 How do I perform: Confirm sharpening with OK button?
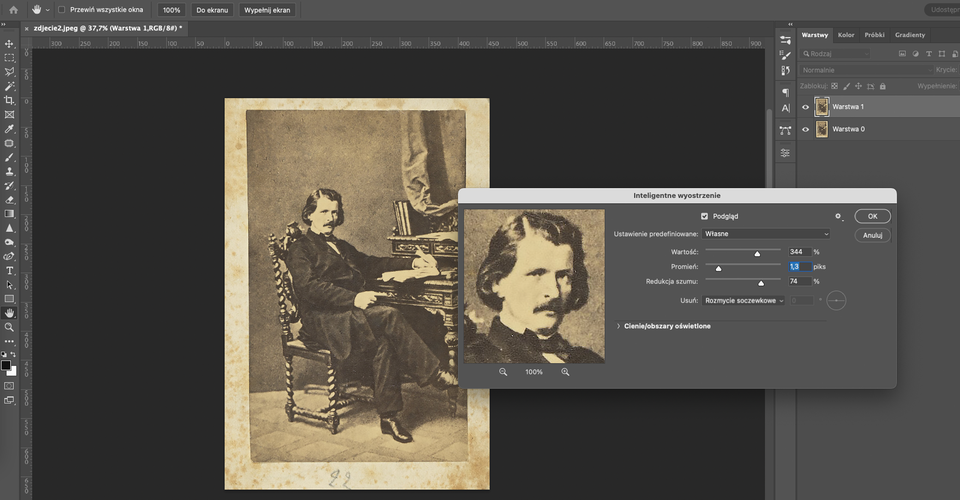point(872,216)
